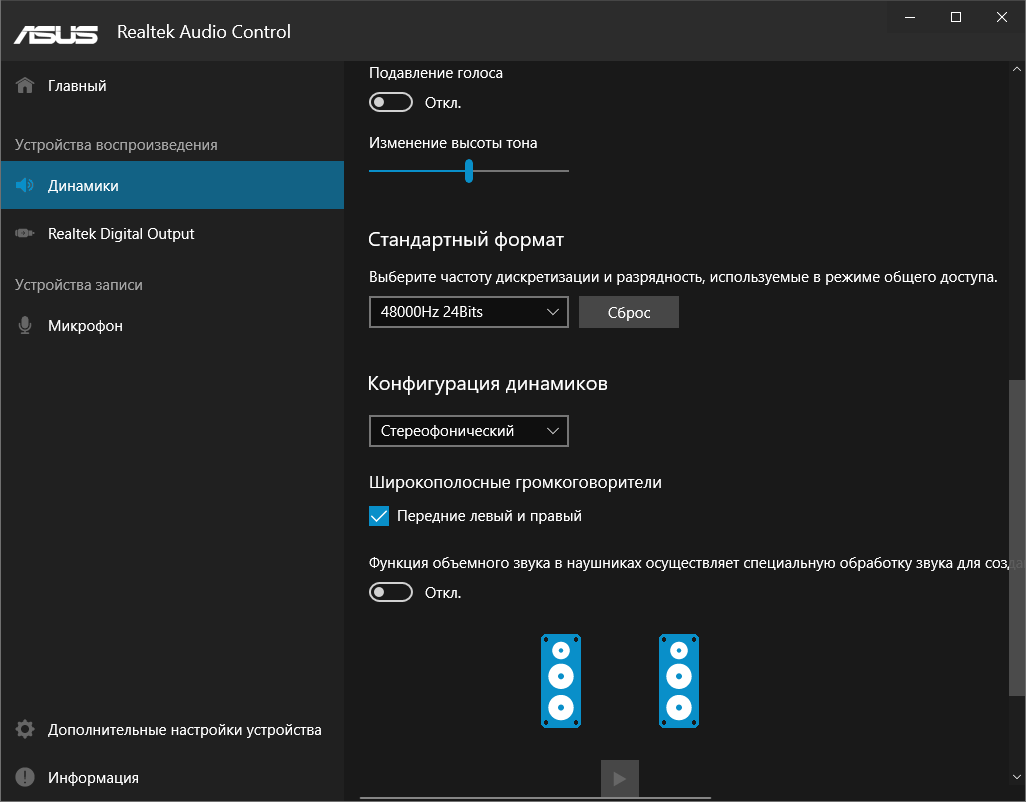Enable headphone surround sound toggle
This screenshot has height=802, width=1026.
[x=391, y=592]
